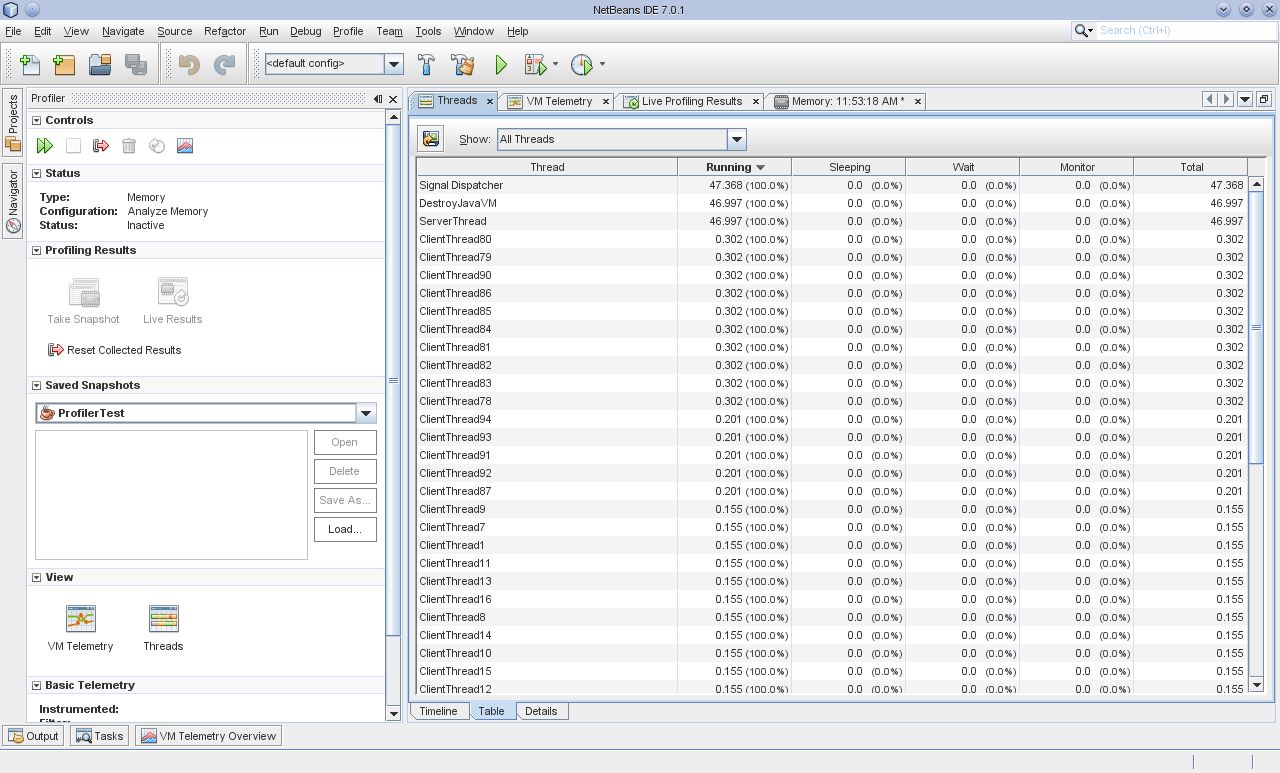Select the Signal Dispatcher row
The width and height of the screenshot is (1280, 773).
click(832, 185)
